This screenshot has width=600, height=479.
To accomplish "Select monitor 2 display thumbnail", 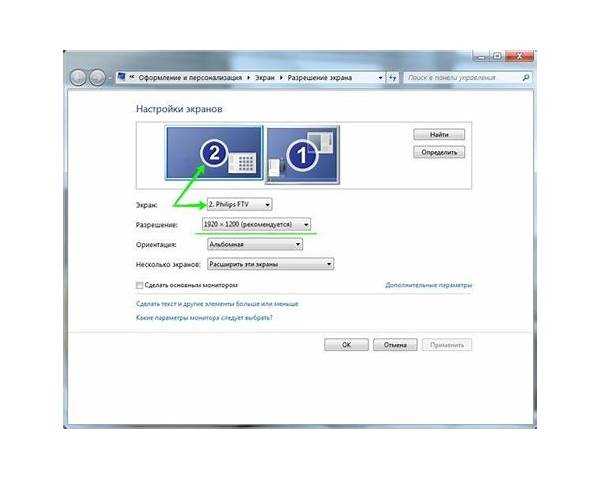I will pyautogui.click(x=214, y=153).
